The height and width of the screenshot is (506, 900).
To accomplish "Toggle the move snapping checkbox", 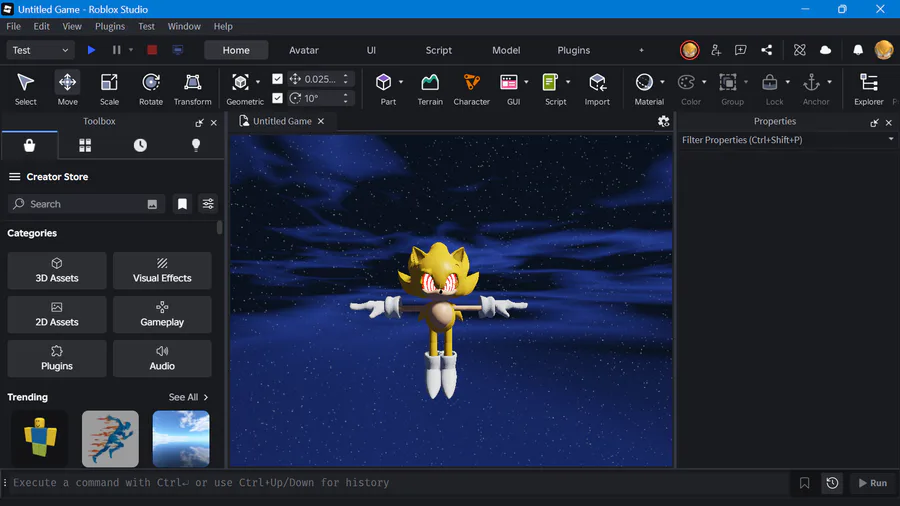I will [277, 79].
